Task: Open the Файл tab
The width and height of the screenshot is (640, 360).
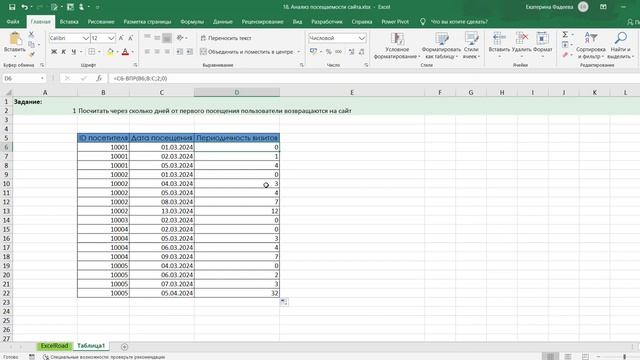Action: coord(13,22)
